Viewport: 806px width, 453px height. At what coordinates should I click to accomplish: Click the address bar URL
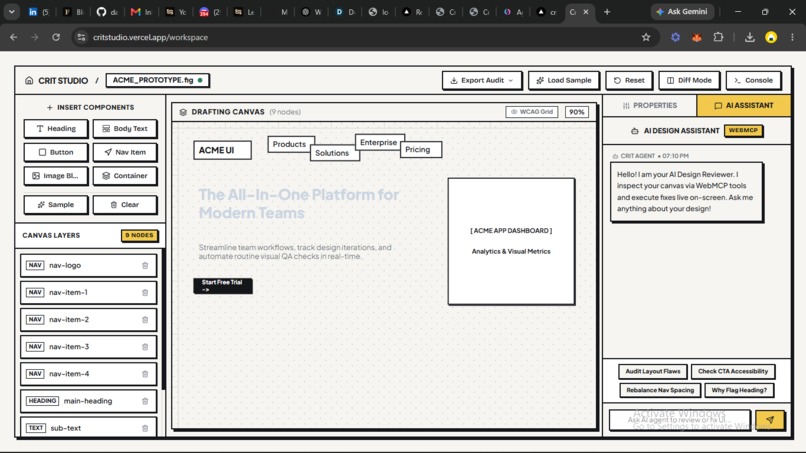pos(150,37)
